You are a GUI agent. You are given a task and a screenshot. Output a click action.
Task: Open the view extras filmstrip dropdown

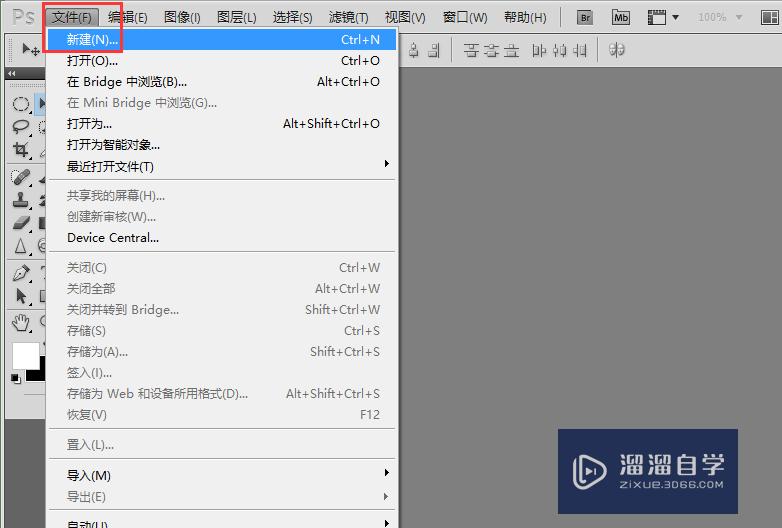point(663,17)
